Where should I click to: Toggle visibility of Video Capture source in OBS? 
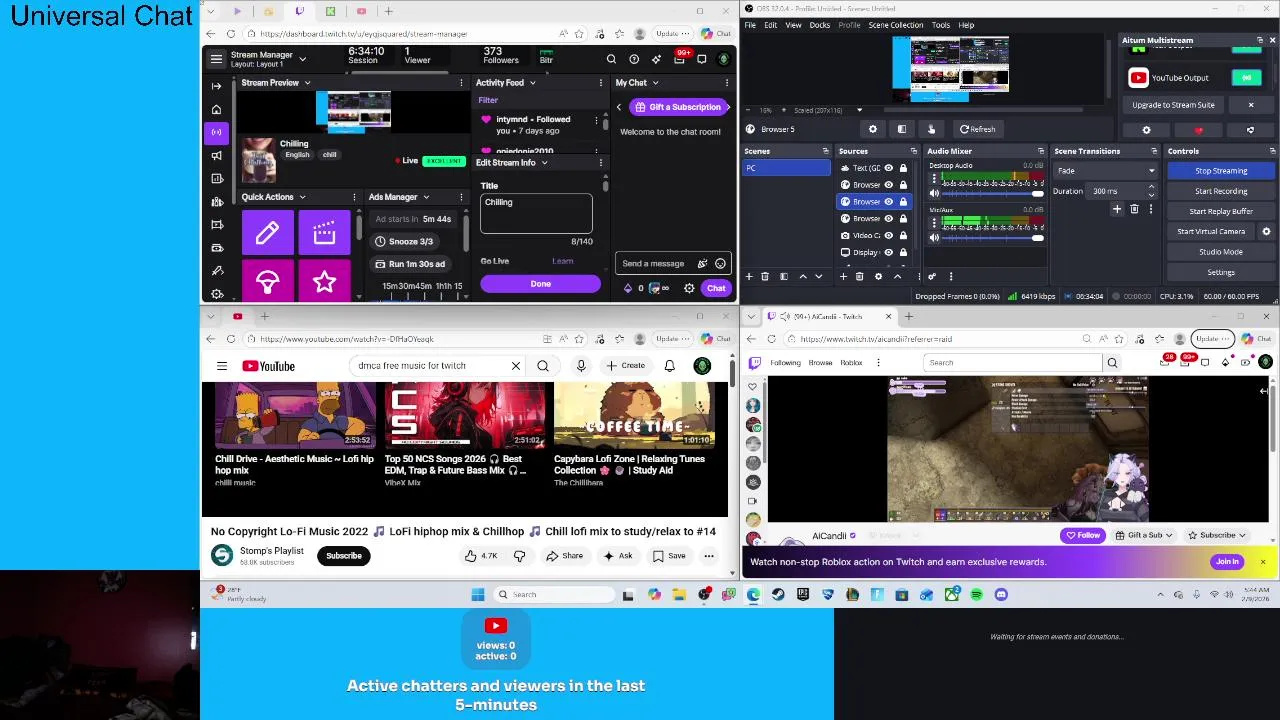[888, 235]
